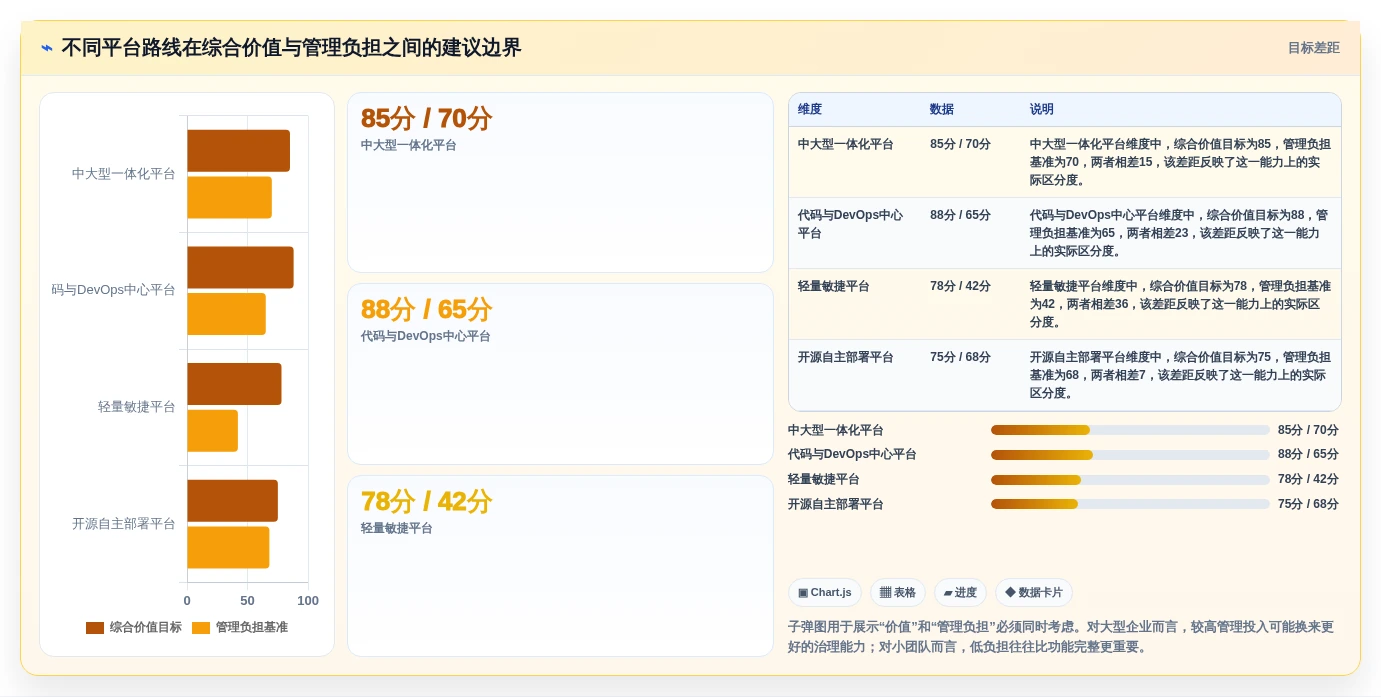The height and width of the screenshot is (697, 1381).
Task: Click the main card title text
Action: click(291, 48)
